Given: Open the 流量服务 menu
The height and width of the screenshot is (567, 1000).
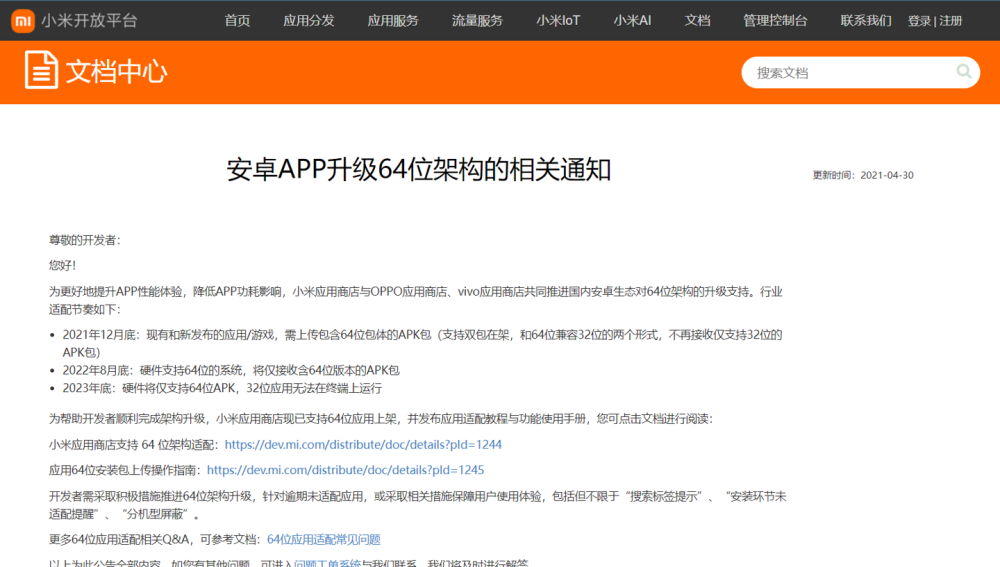Looking at the screenshot, I should [x=477, y=20].
